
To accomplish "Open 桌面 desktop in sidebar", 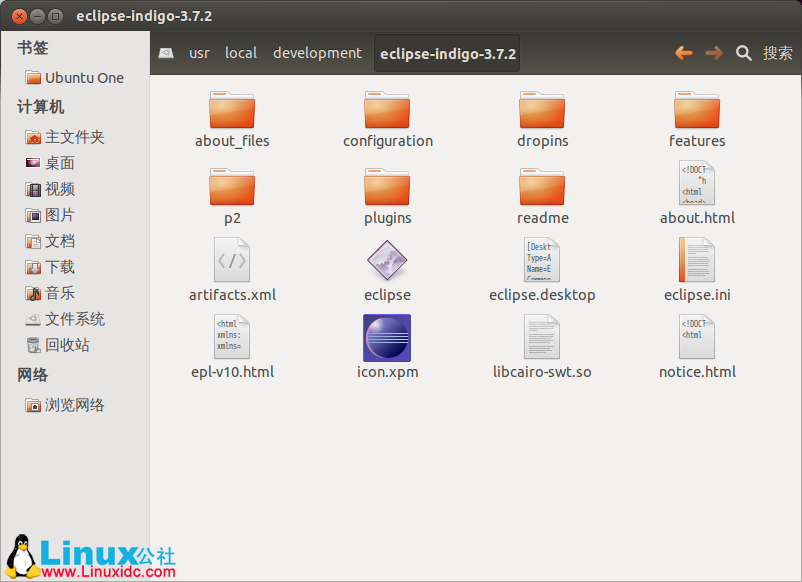I will click(50, 163).
